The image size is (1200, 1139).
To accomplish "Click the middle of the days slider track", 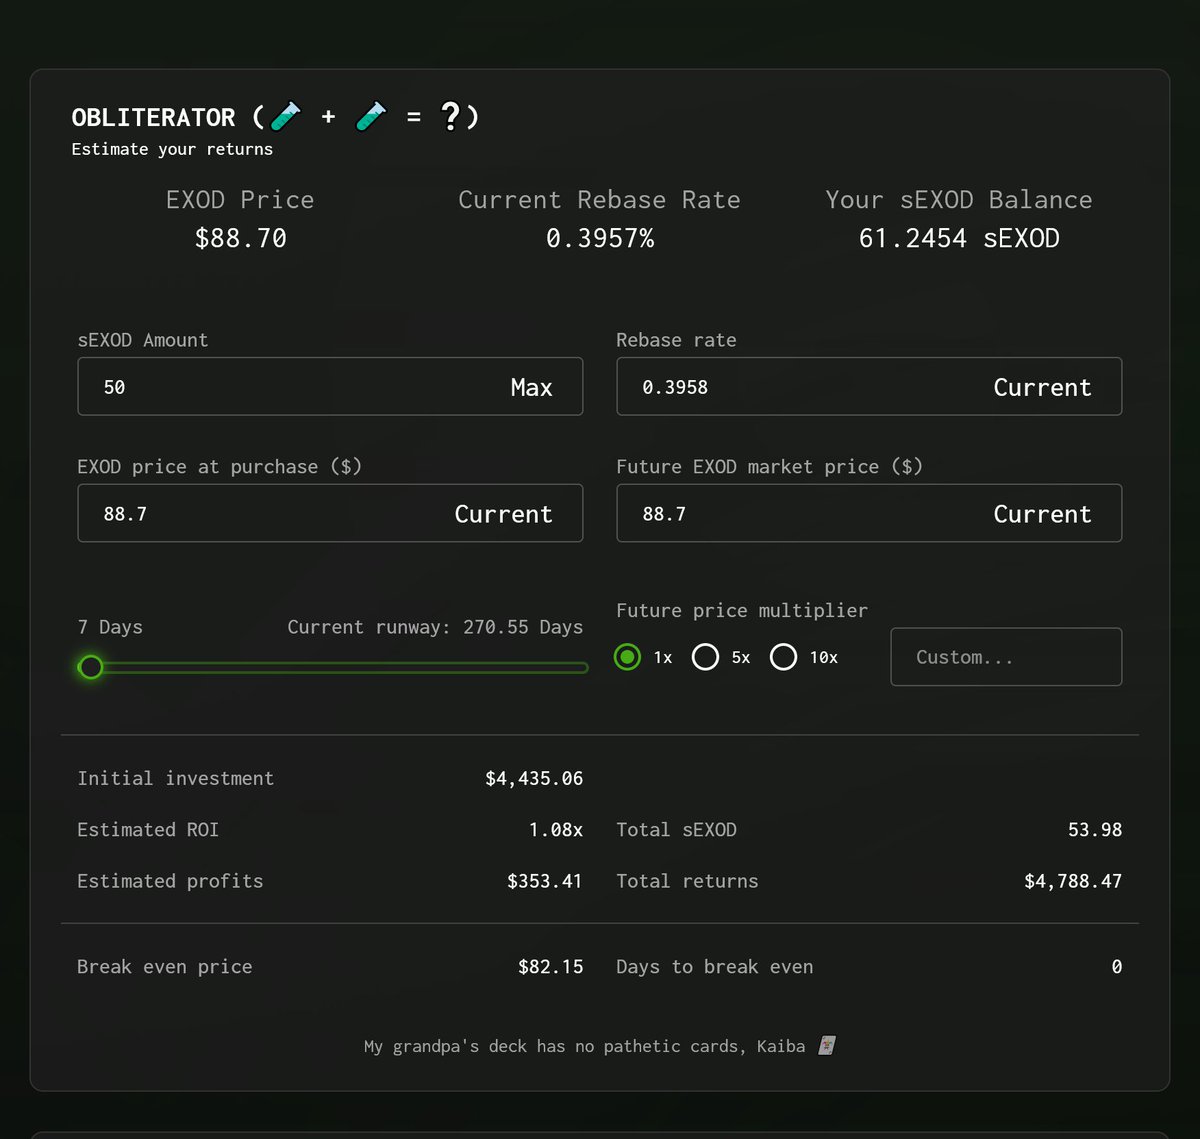I will 334,667.
